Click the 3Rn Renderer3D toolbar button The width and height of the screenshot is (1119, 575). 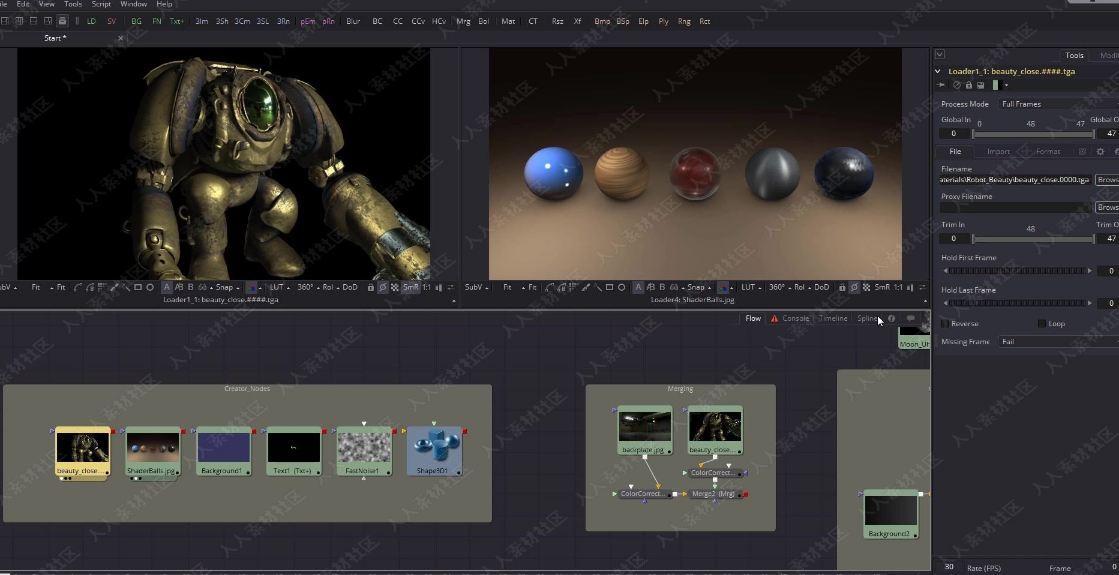pos(283,21)
